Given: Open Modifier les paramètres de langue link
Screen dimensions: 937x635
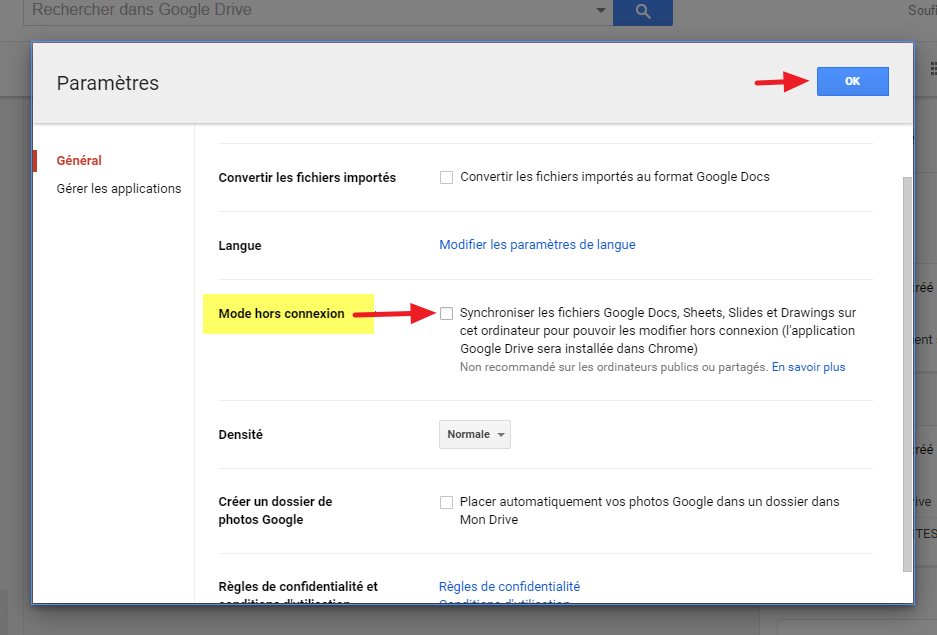Looking at the screenshot, I should tap(537, 245).
